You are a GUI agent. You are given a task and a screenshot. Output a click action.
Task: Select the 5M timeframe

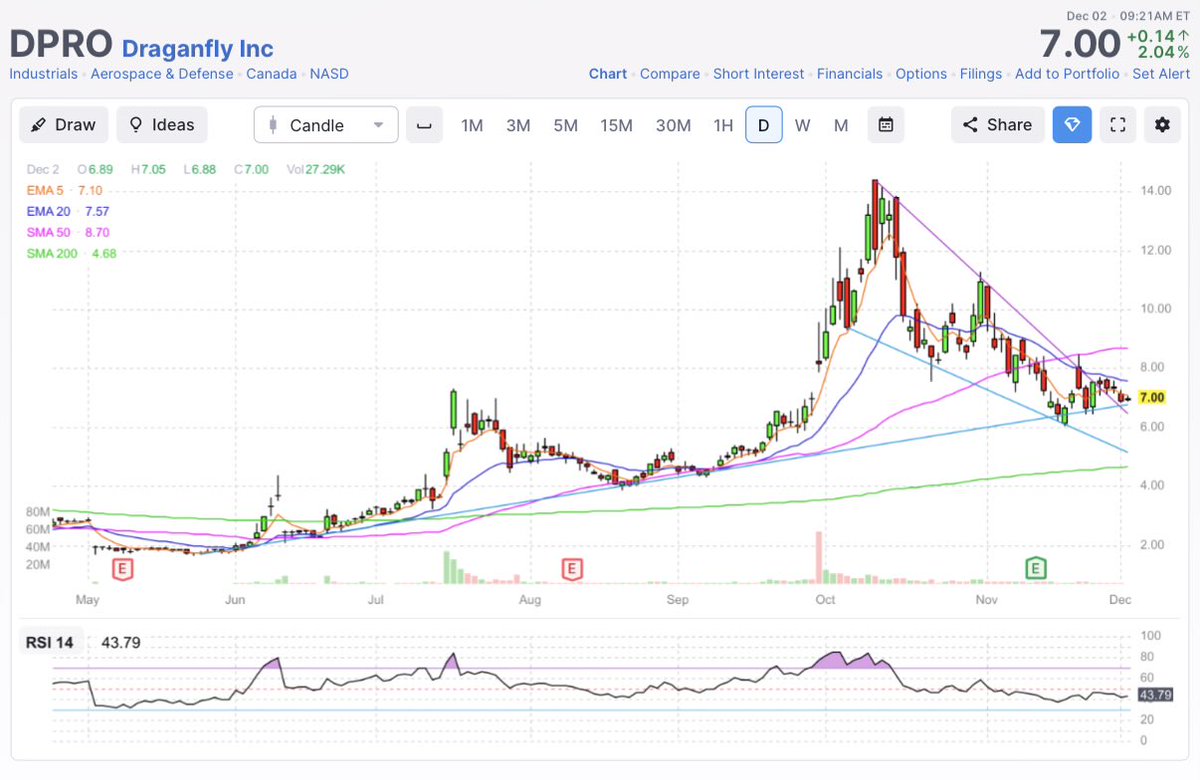pyautogui.click(x=566, y=125)
